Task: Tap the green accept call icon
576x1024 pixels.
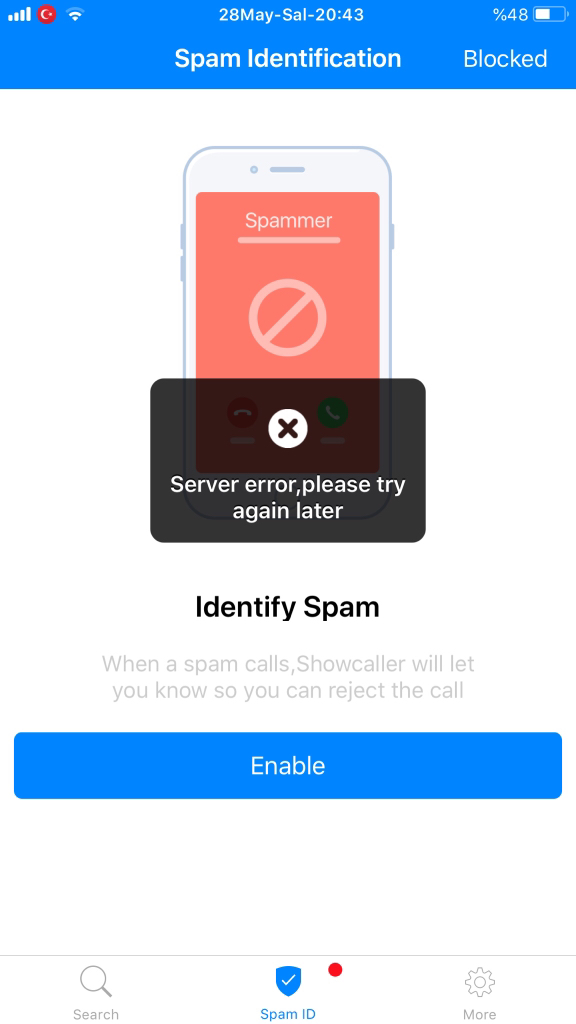Action: click(332, 413)
